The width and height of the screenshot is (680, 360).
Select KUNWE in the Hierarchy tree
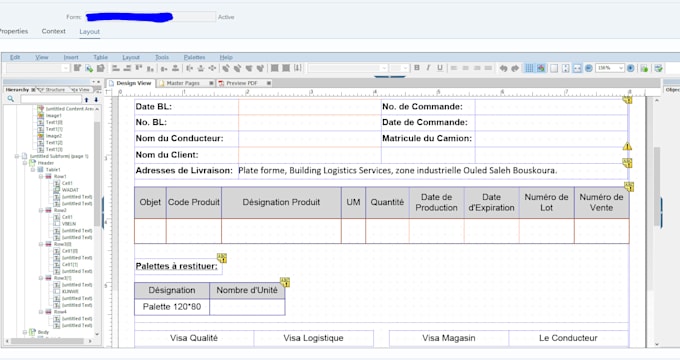point(70,291)
